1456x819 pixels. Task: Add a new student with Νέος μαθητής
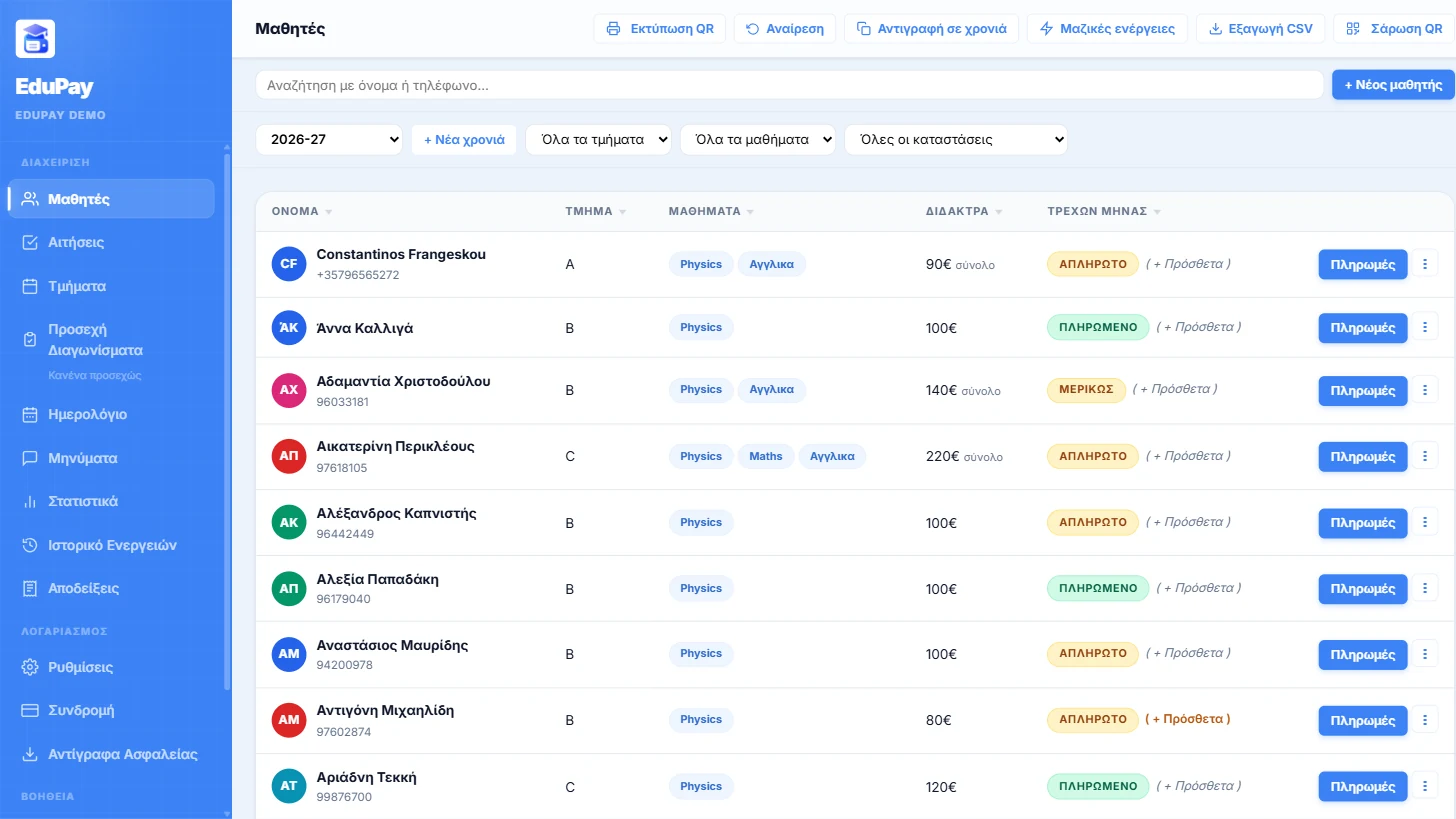tap(1393, 85)
